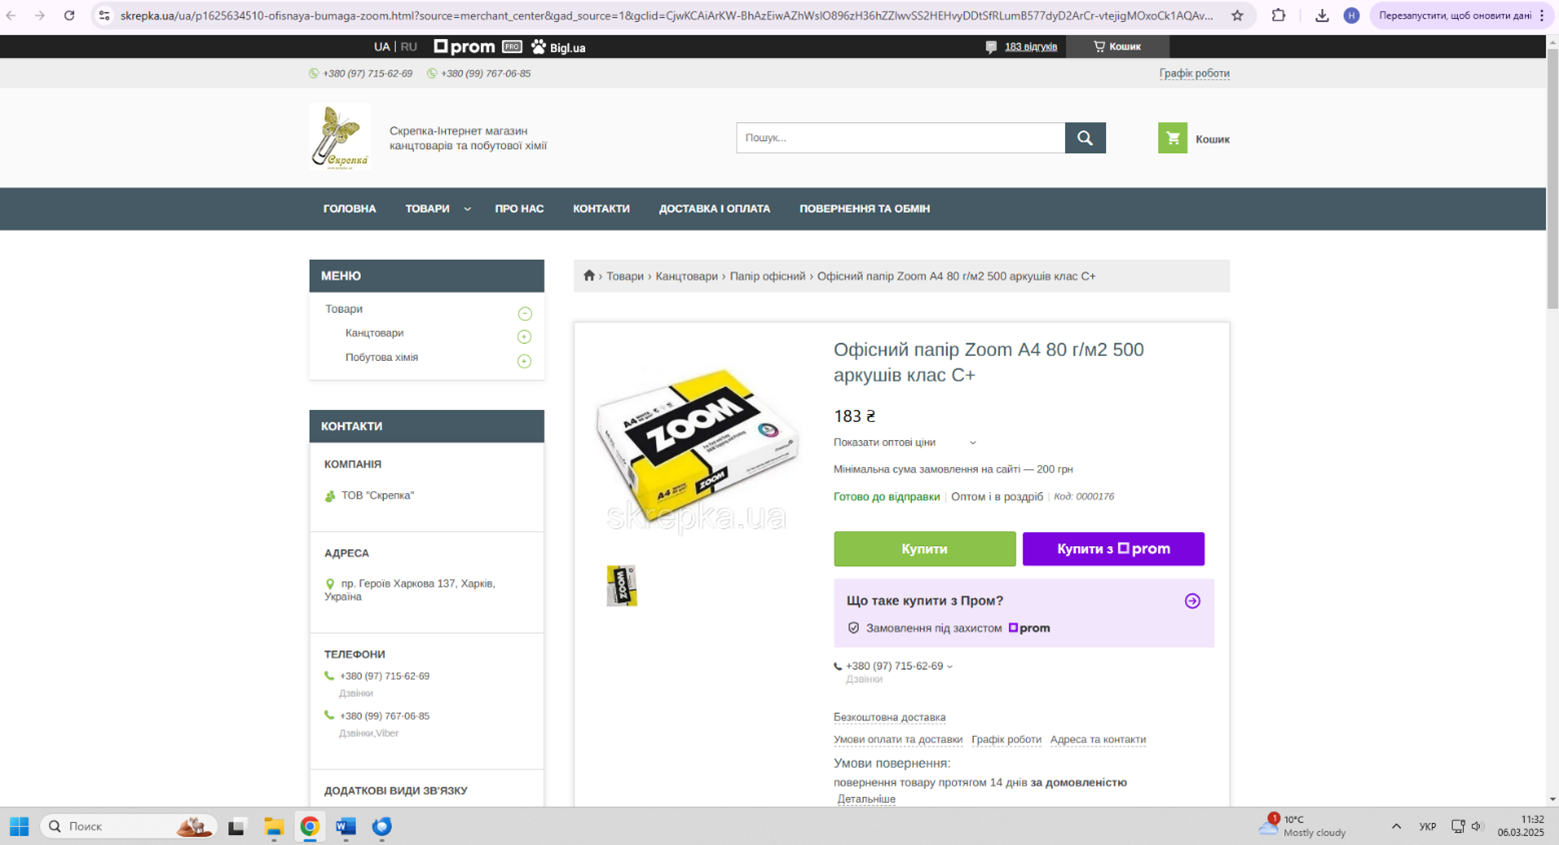Expand the Побутова хімія subcategory
Image resolution: width=1559 pixels, height=845 pixels.
click(x=524, y=361)
